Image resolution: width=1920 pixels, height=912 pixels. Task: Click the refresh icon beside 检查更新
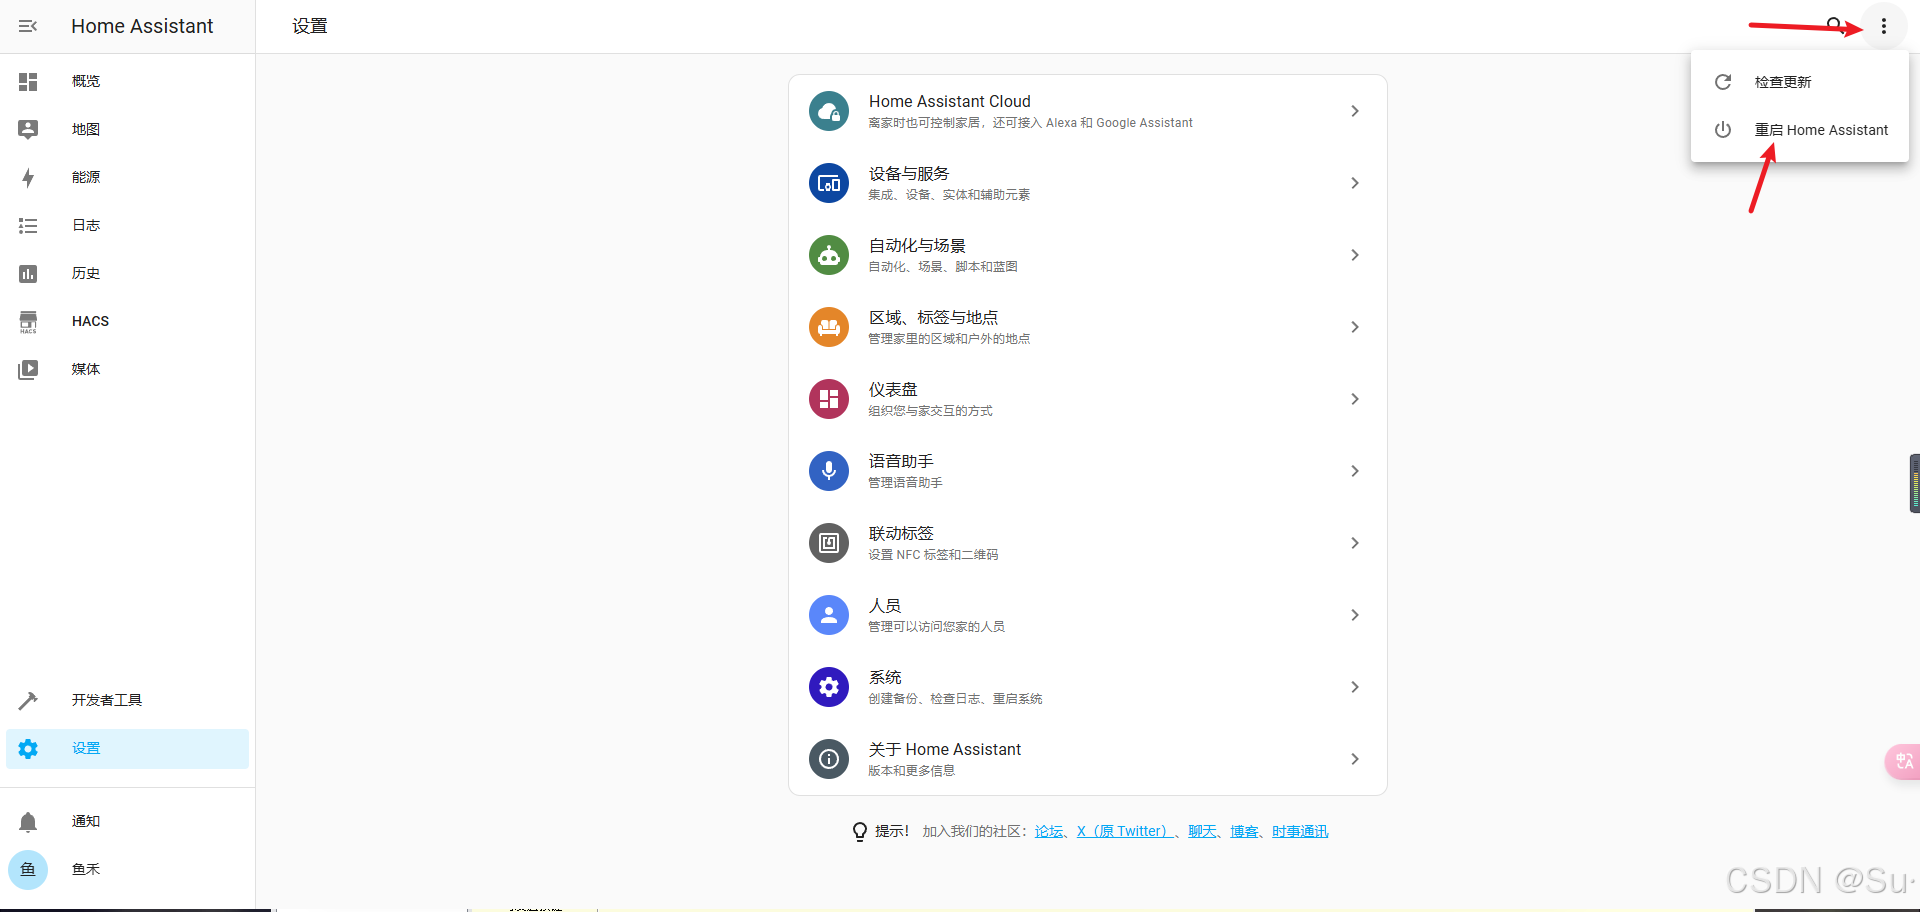tap(1723, 82)
